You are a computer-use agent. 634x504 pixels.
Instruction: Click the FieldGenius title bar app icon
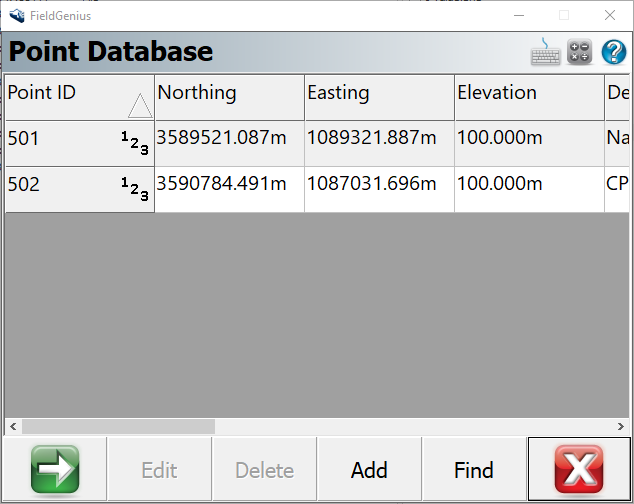pyautogui.click(x=17, y=15)
